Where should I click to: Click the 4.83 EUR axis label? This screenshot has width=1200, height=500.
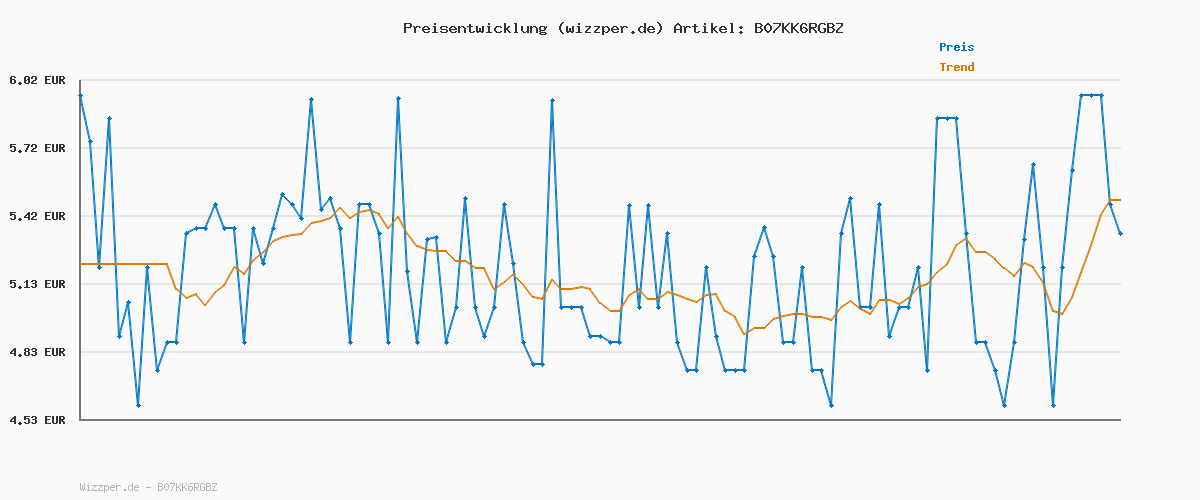(37, 352)
